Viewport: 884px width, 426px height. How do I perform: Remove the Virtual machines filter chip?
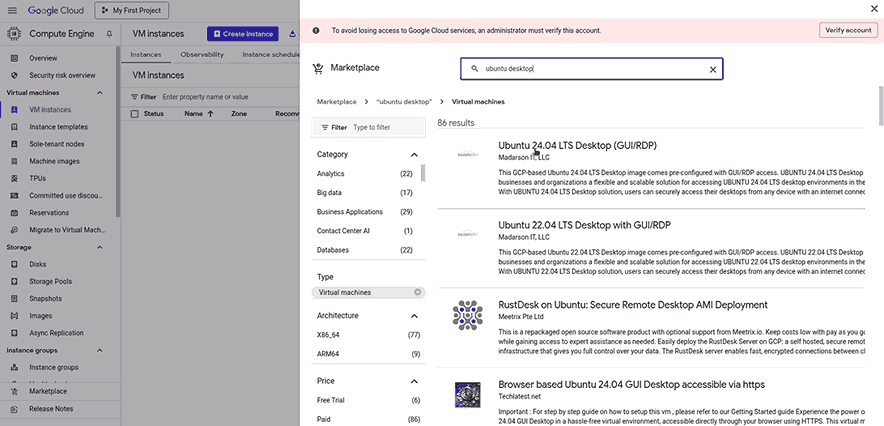[418, 292]
